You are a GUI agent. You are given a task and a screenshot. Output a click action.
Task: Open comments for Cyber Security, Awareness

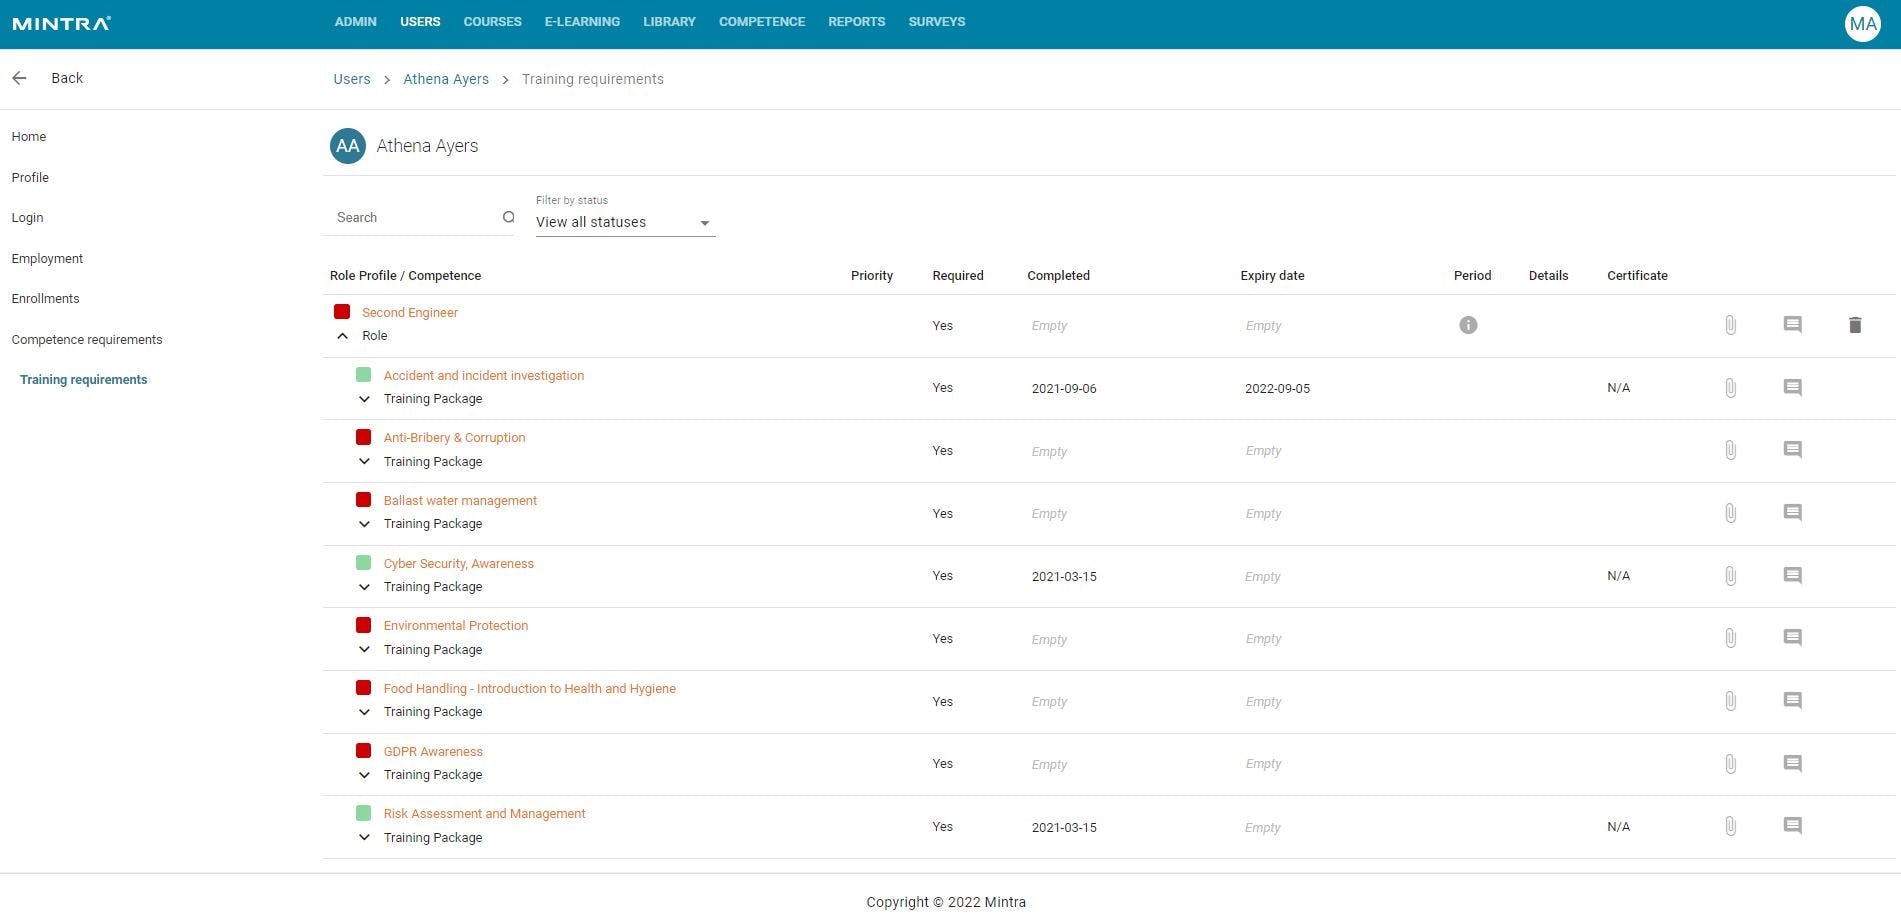[1792, 576]
